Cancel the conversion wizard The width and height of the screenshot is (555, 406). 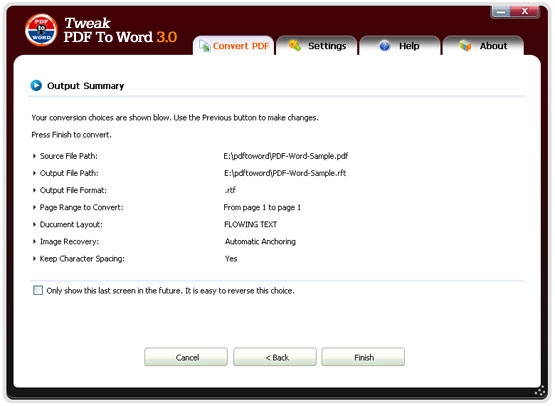[x=186, y=357]
